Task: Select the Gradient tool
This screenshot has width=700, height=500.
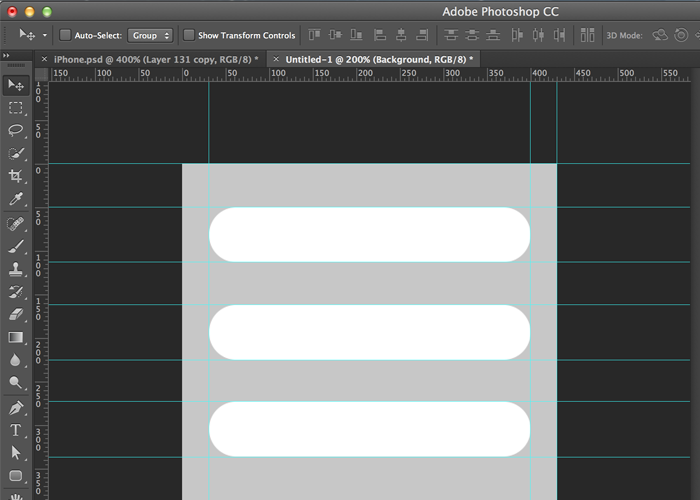Action: click(16, 337)
